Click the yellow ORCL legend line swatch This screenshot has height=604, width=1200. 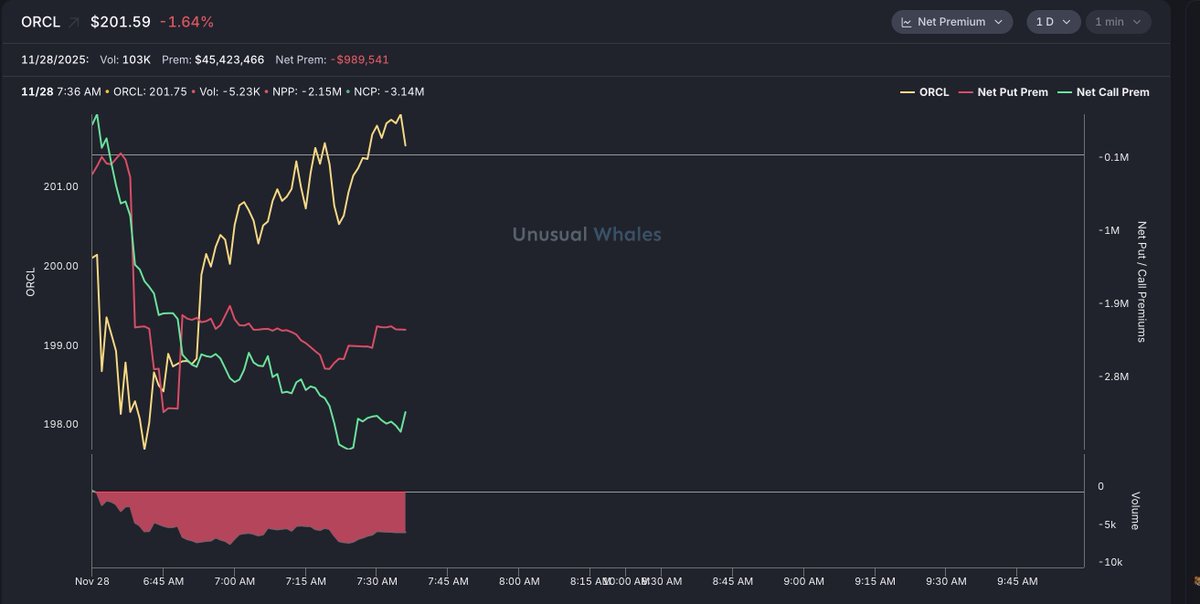click(x=908, y=92)
